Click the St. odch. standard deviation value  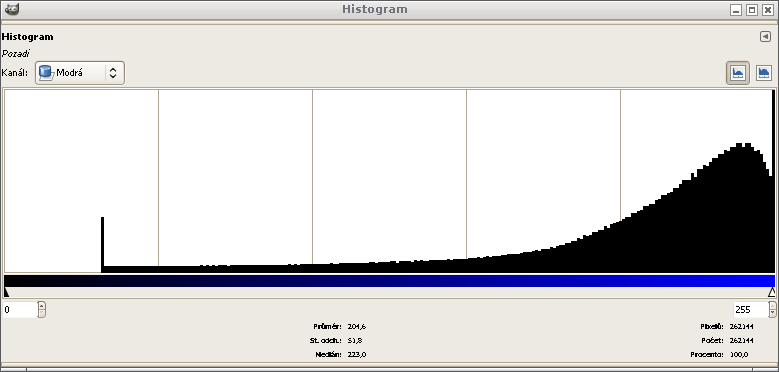355,340
